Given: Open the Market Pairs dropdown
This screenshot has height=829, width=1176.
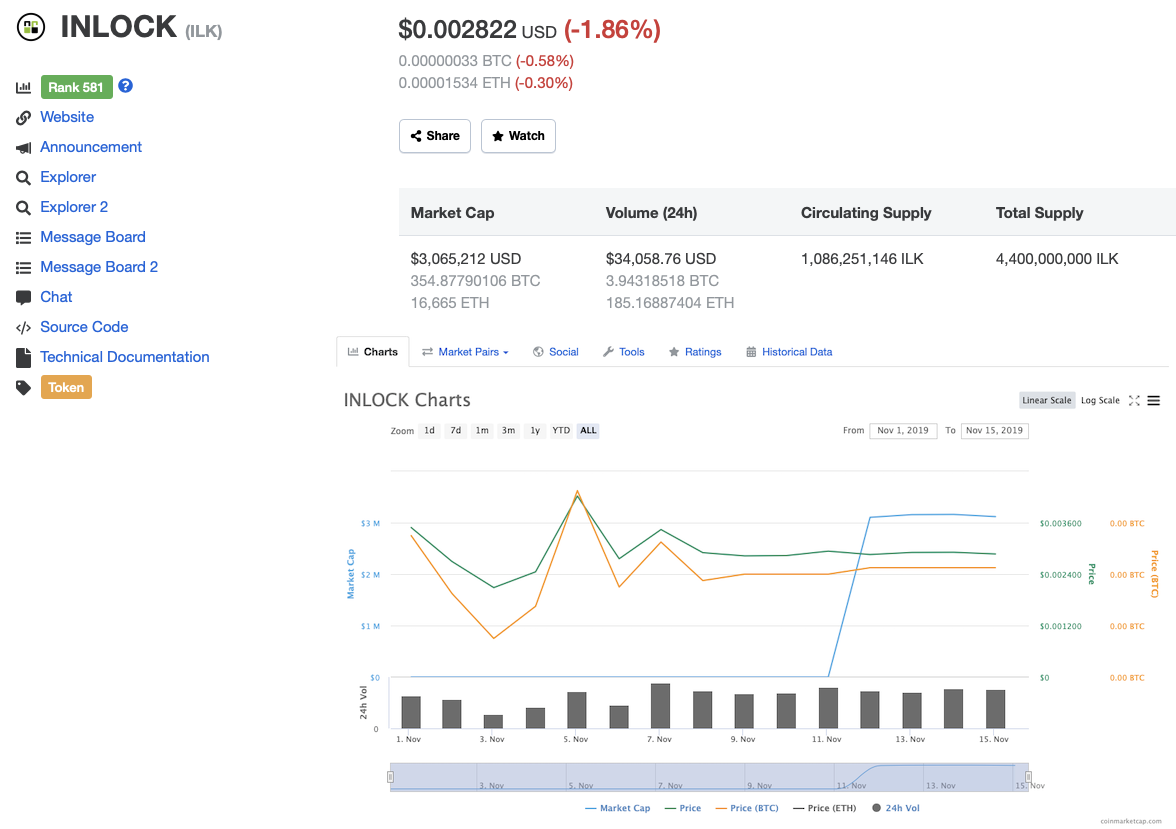Looking at the screenshot, I should (x=465, y=351).
